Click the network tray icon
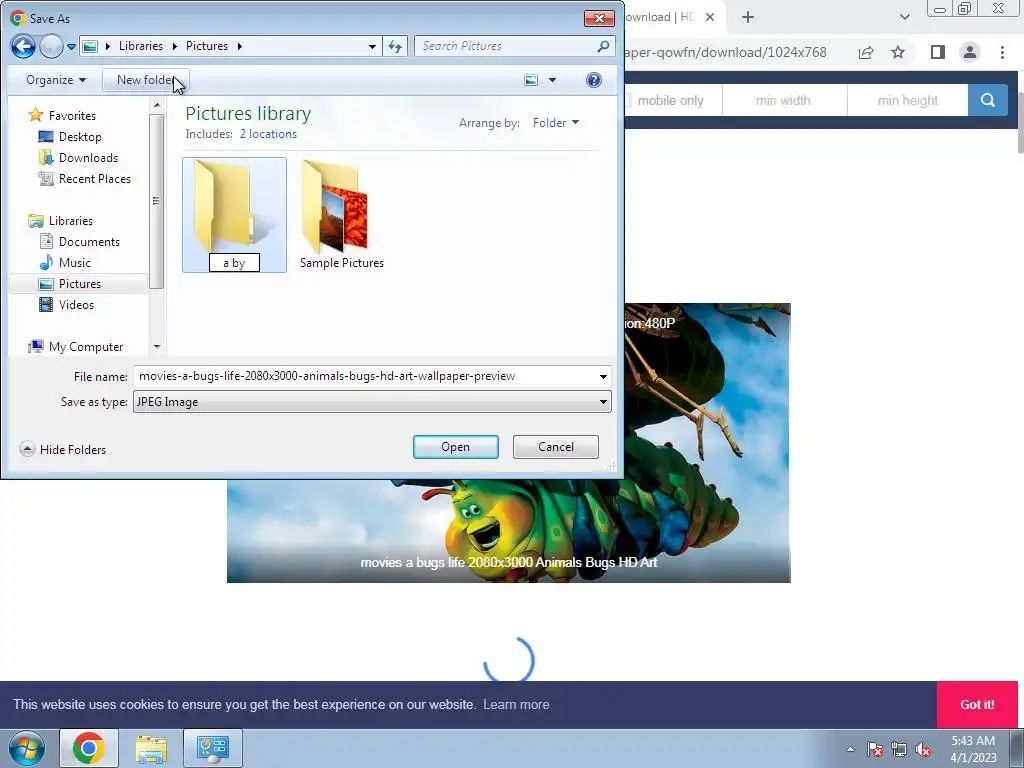Screen dimensions: 1024x768 [899, 749]
